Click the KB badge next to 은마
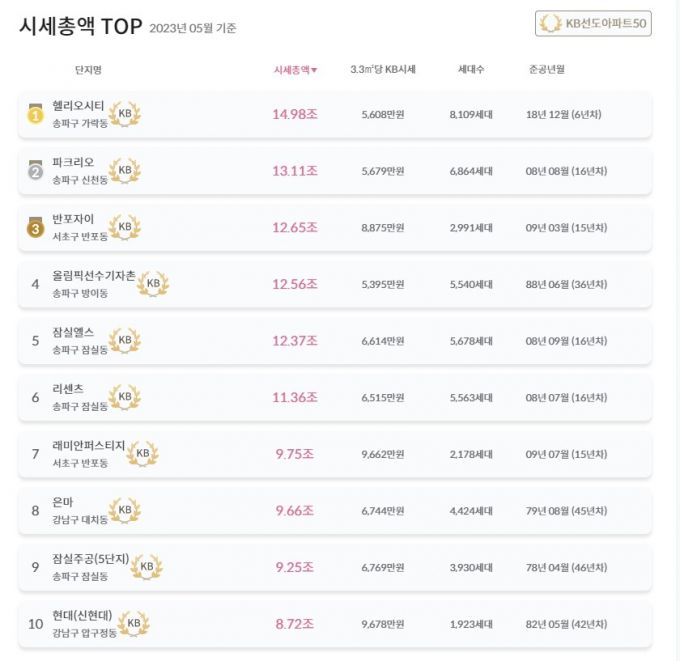 [125, 510]
